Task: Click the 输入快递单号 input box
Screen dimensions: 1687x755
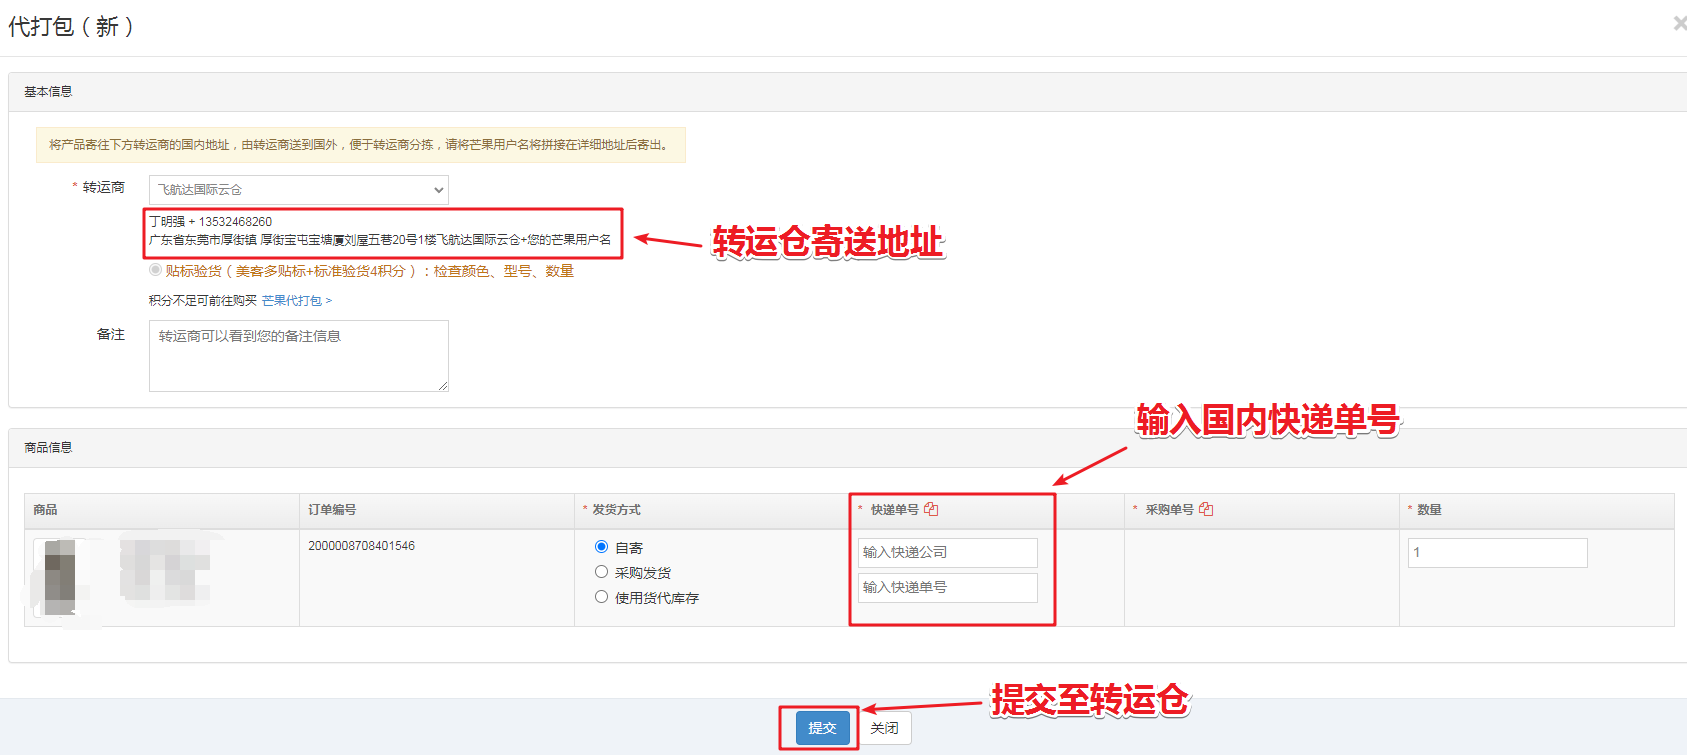Action: coord(947,587)
